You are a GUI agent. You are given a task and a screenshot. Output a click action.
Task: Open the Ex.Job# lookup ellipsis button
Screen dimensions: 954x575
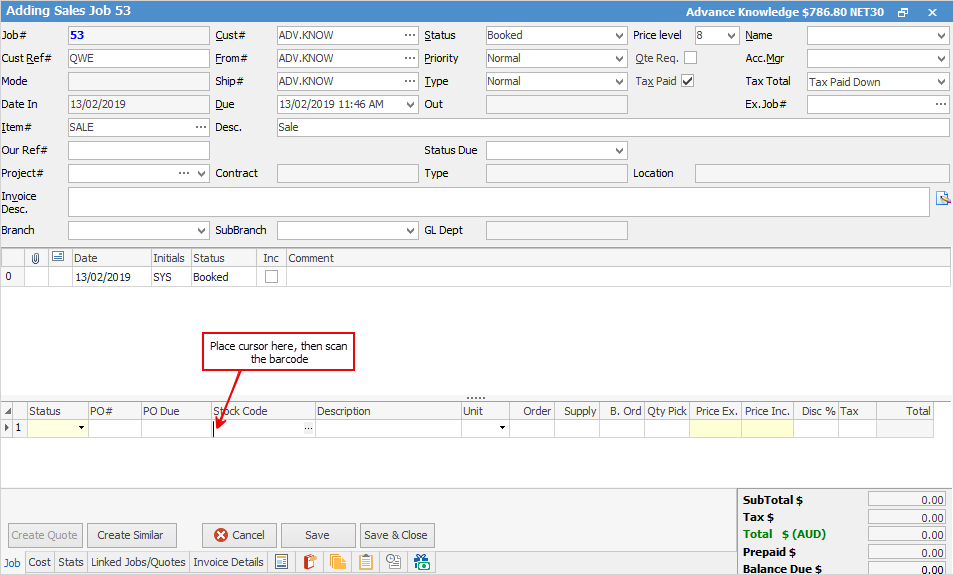point(941,104)
